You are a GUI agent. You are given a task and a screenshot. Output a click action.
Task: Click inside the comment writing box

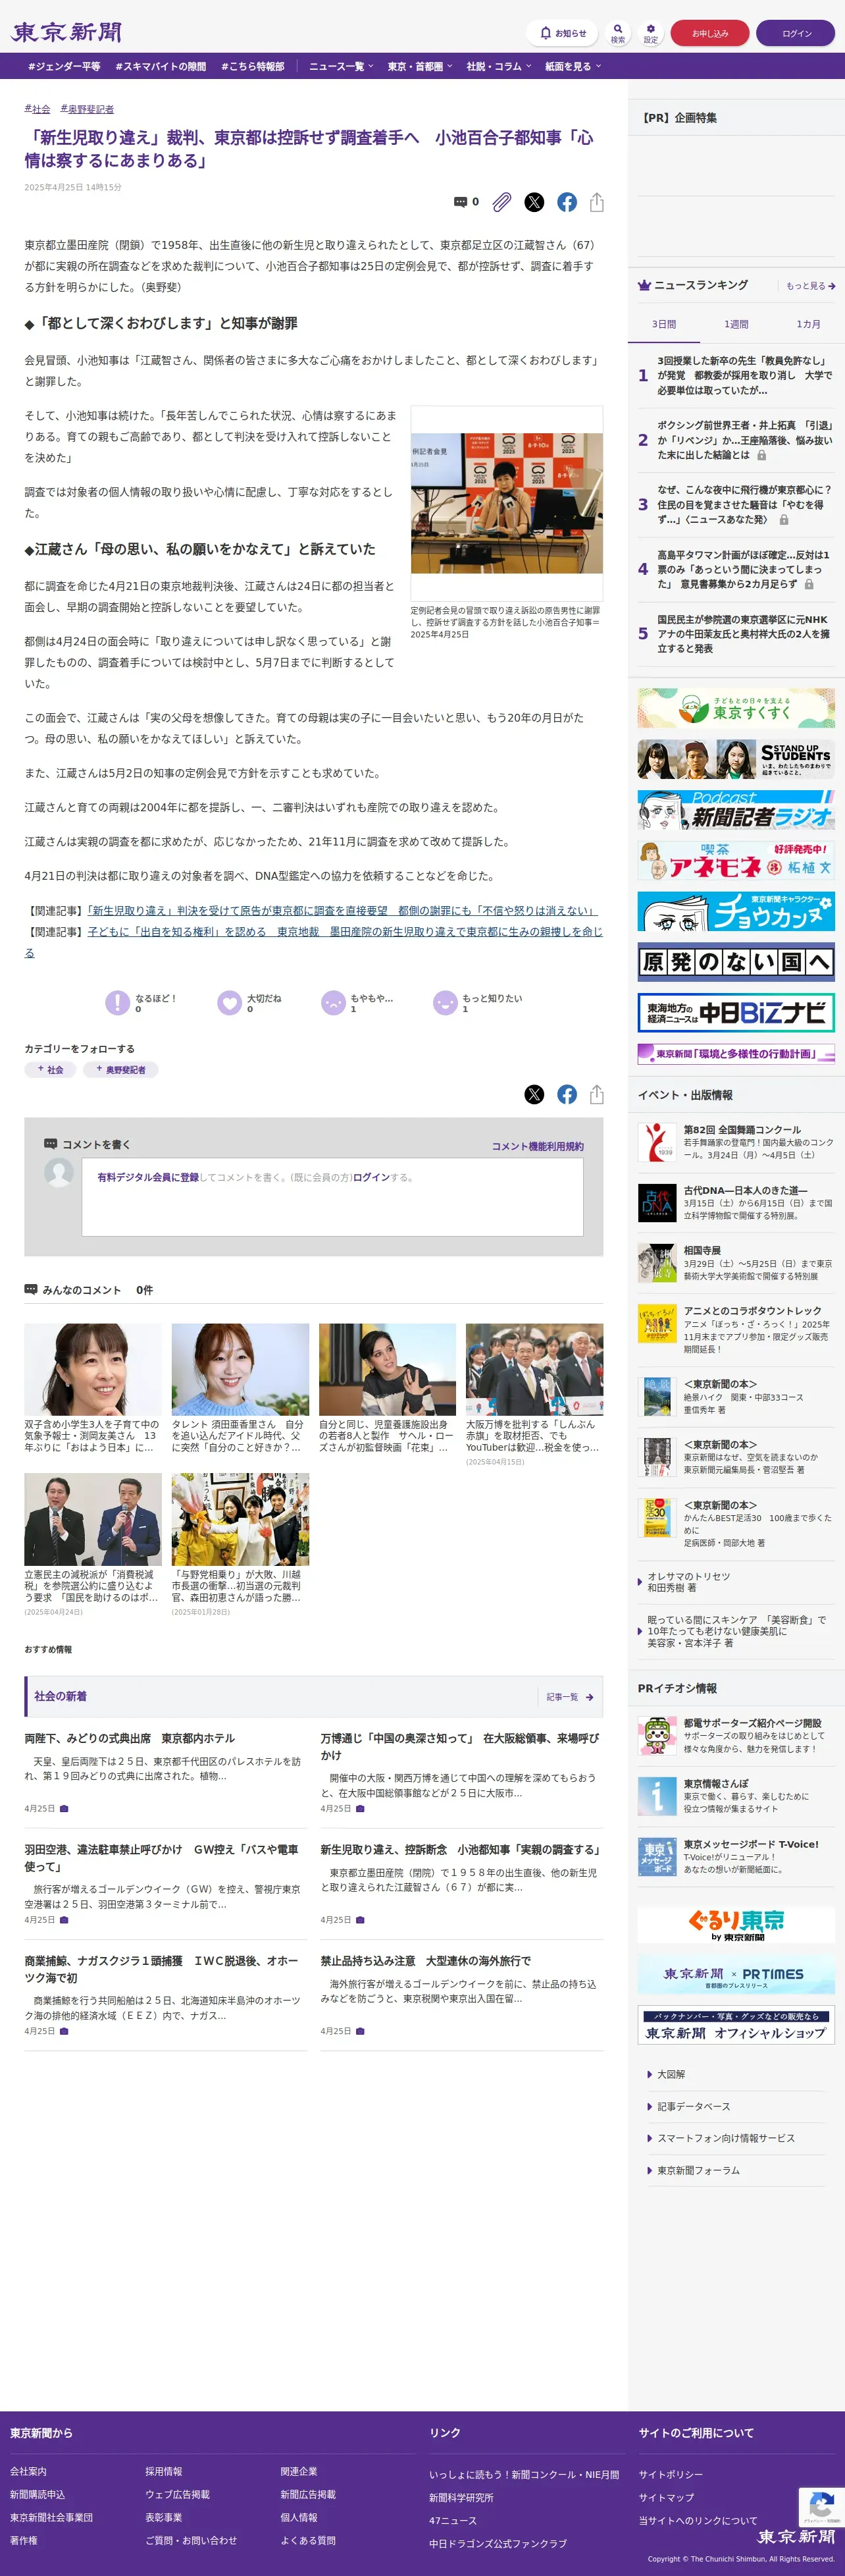click(x=332, y=1198)
